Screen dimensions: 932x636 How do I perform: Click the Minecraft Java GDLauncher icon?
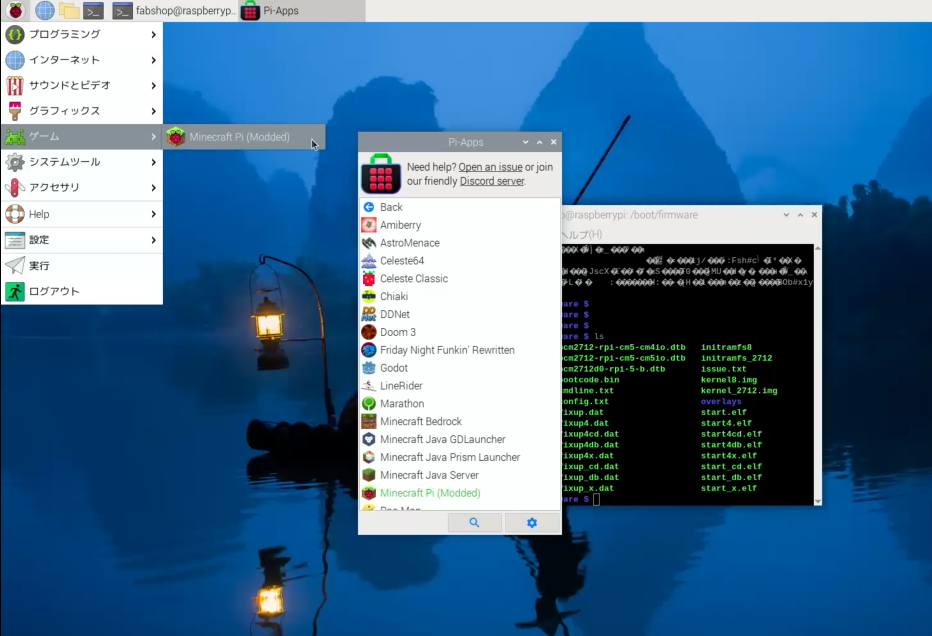click(369, 439)
